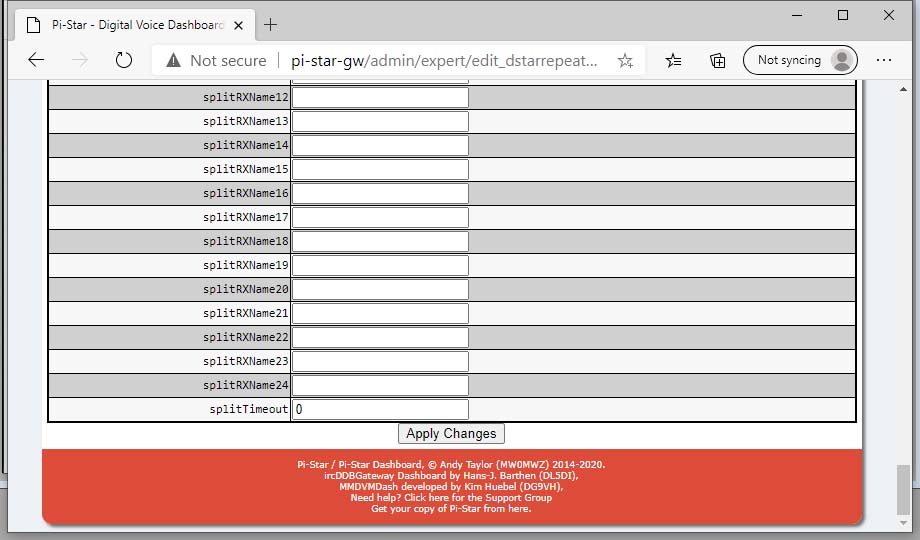Open the Not secure site warning
This screenshot has width=920, height=540.
tap(216, 60)
